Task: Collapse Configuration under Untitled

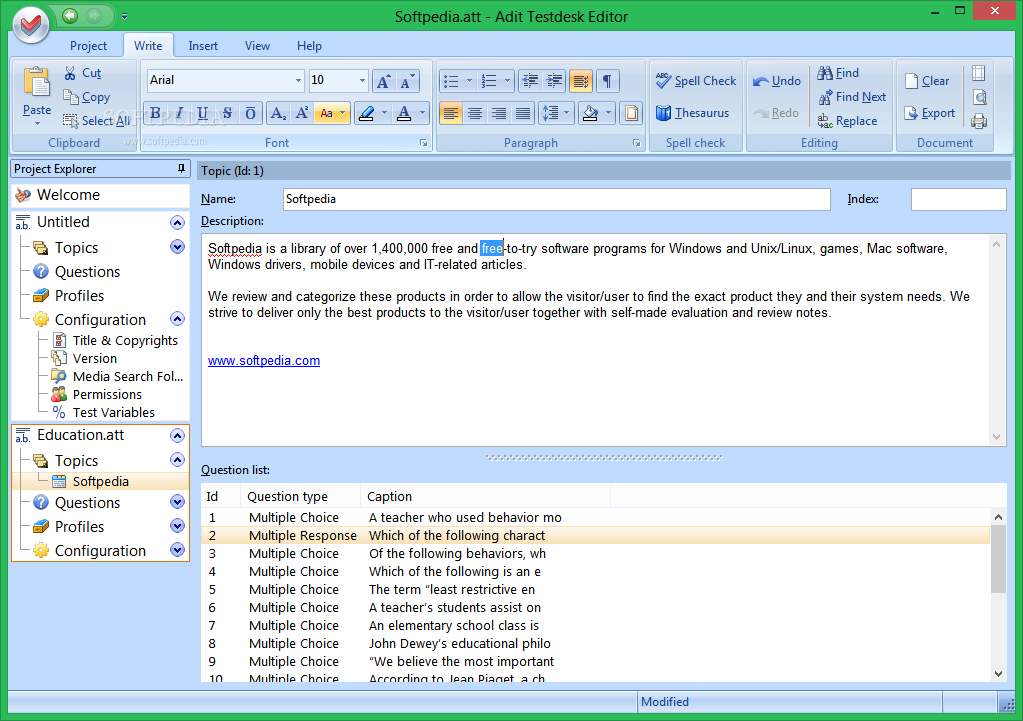Action: pyautogui.click(x=177, y=319)
